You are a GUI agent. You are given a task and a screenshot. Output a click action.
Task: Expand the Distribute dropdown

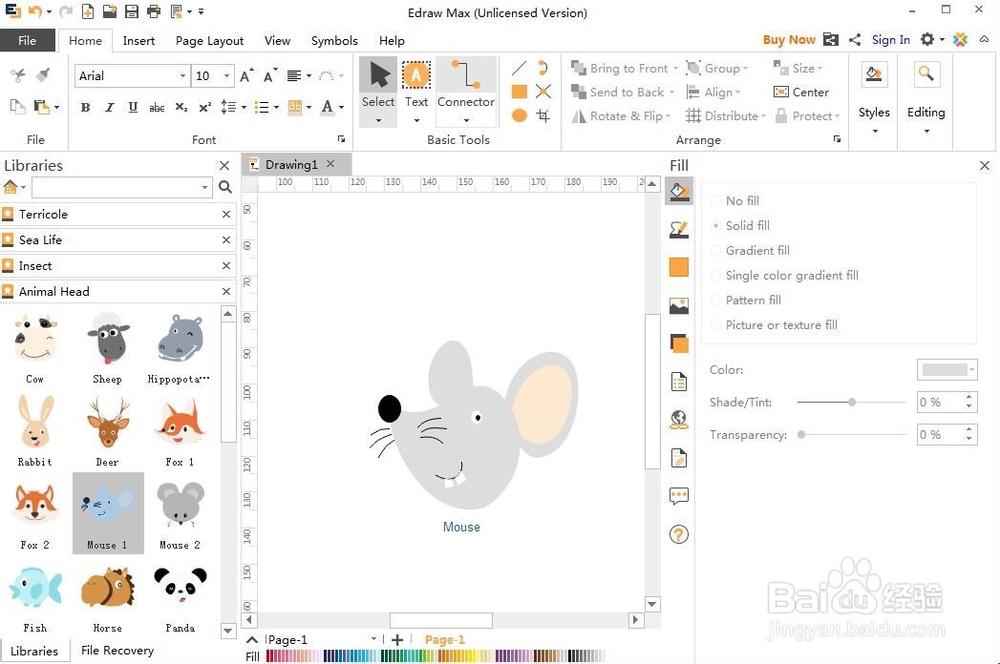[x=763, y=116]
